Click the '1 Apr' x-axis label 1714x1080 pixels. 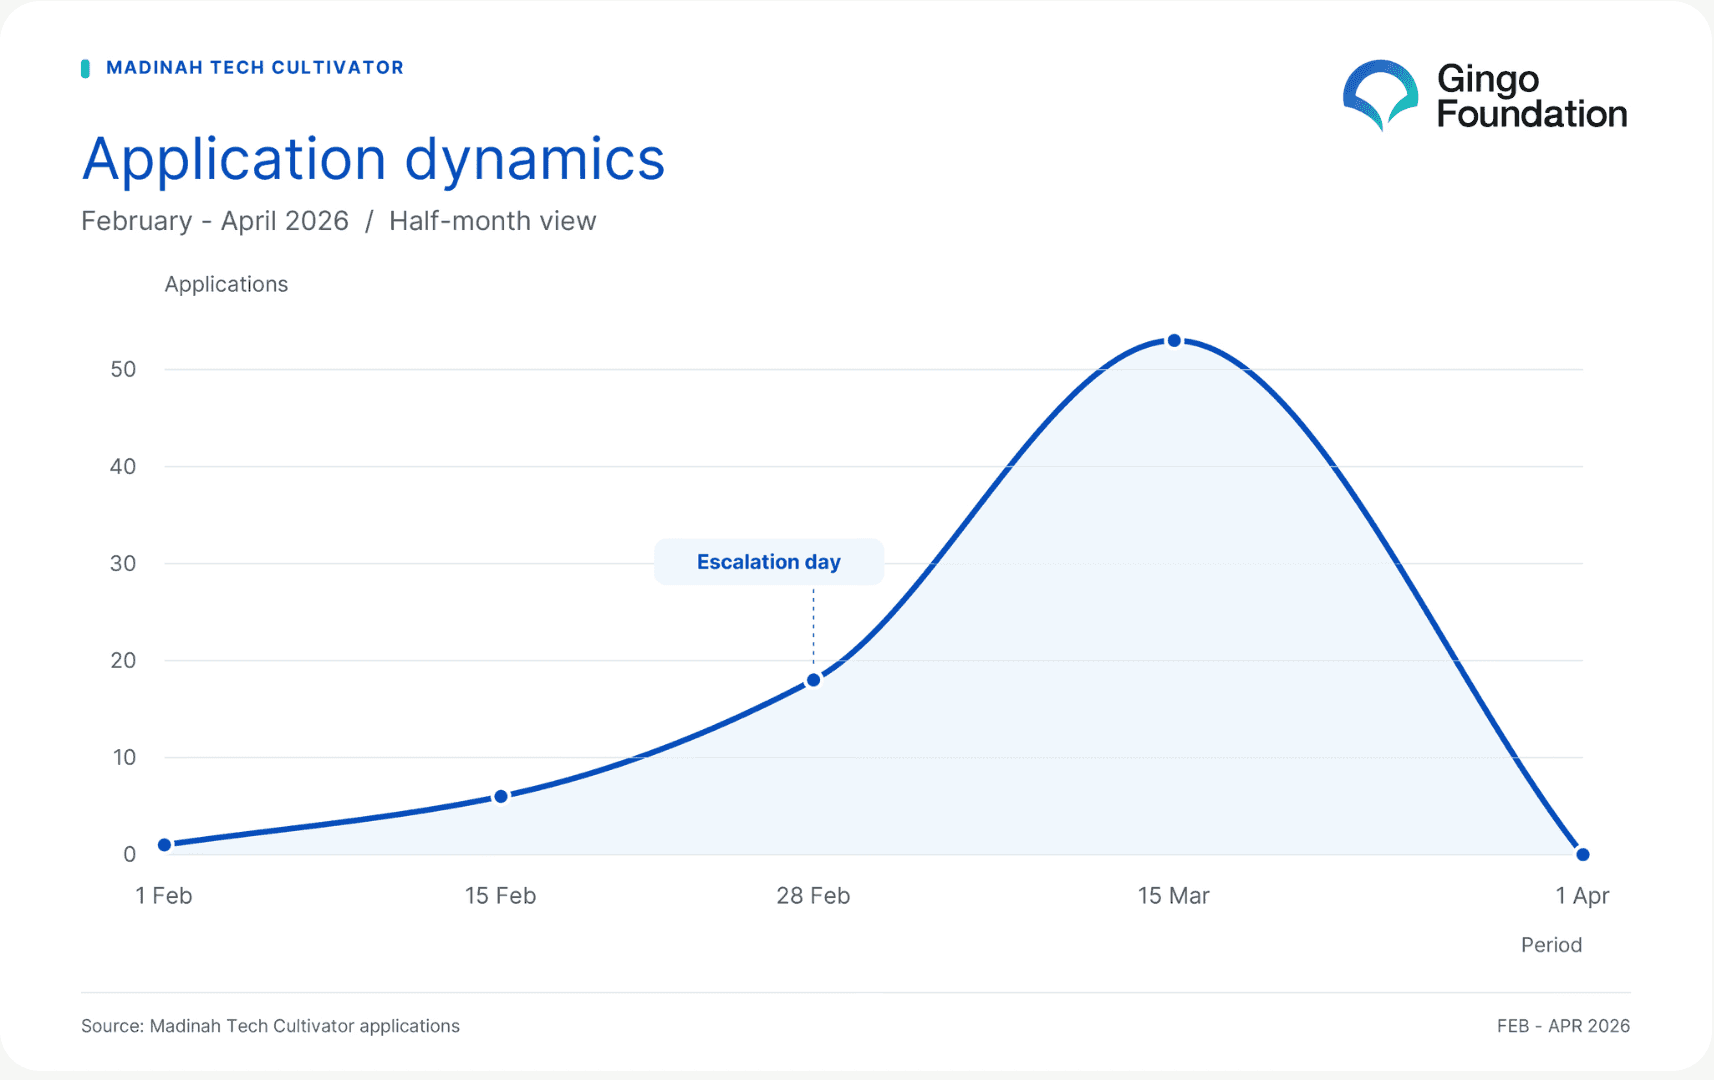1582,896
